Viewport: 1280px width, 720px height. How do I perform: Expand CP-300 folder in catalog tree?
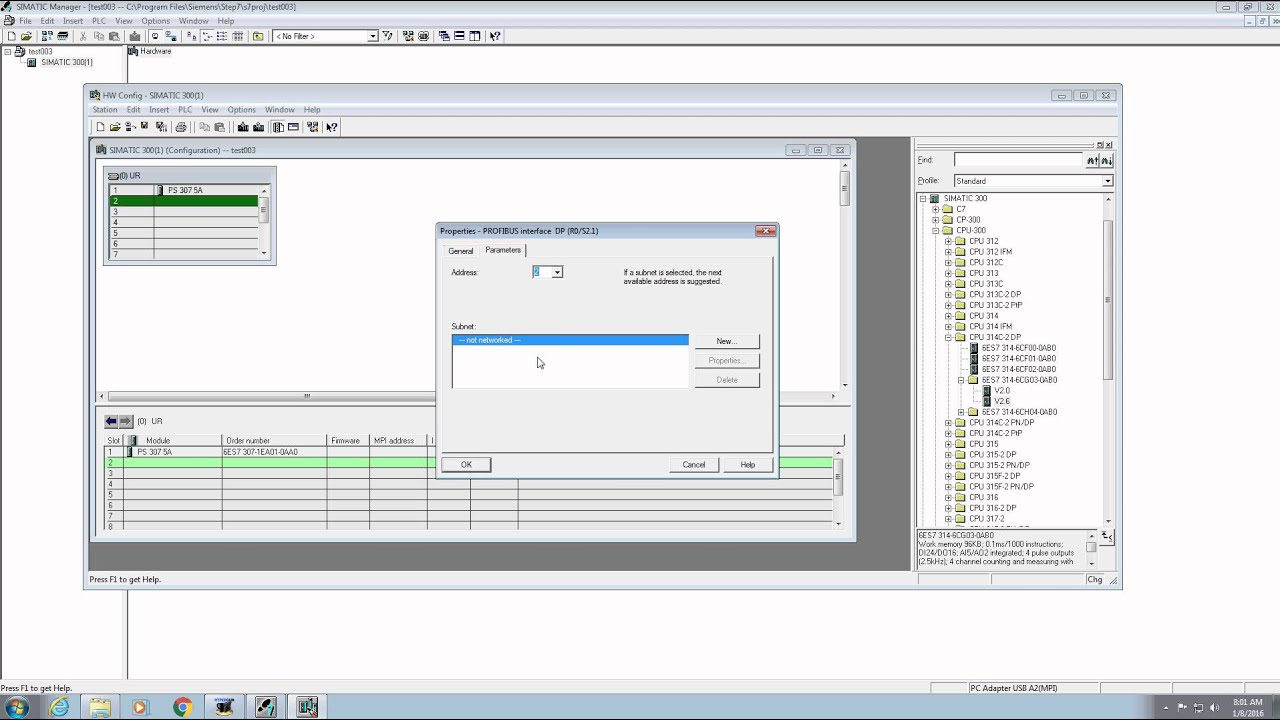935,220
